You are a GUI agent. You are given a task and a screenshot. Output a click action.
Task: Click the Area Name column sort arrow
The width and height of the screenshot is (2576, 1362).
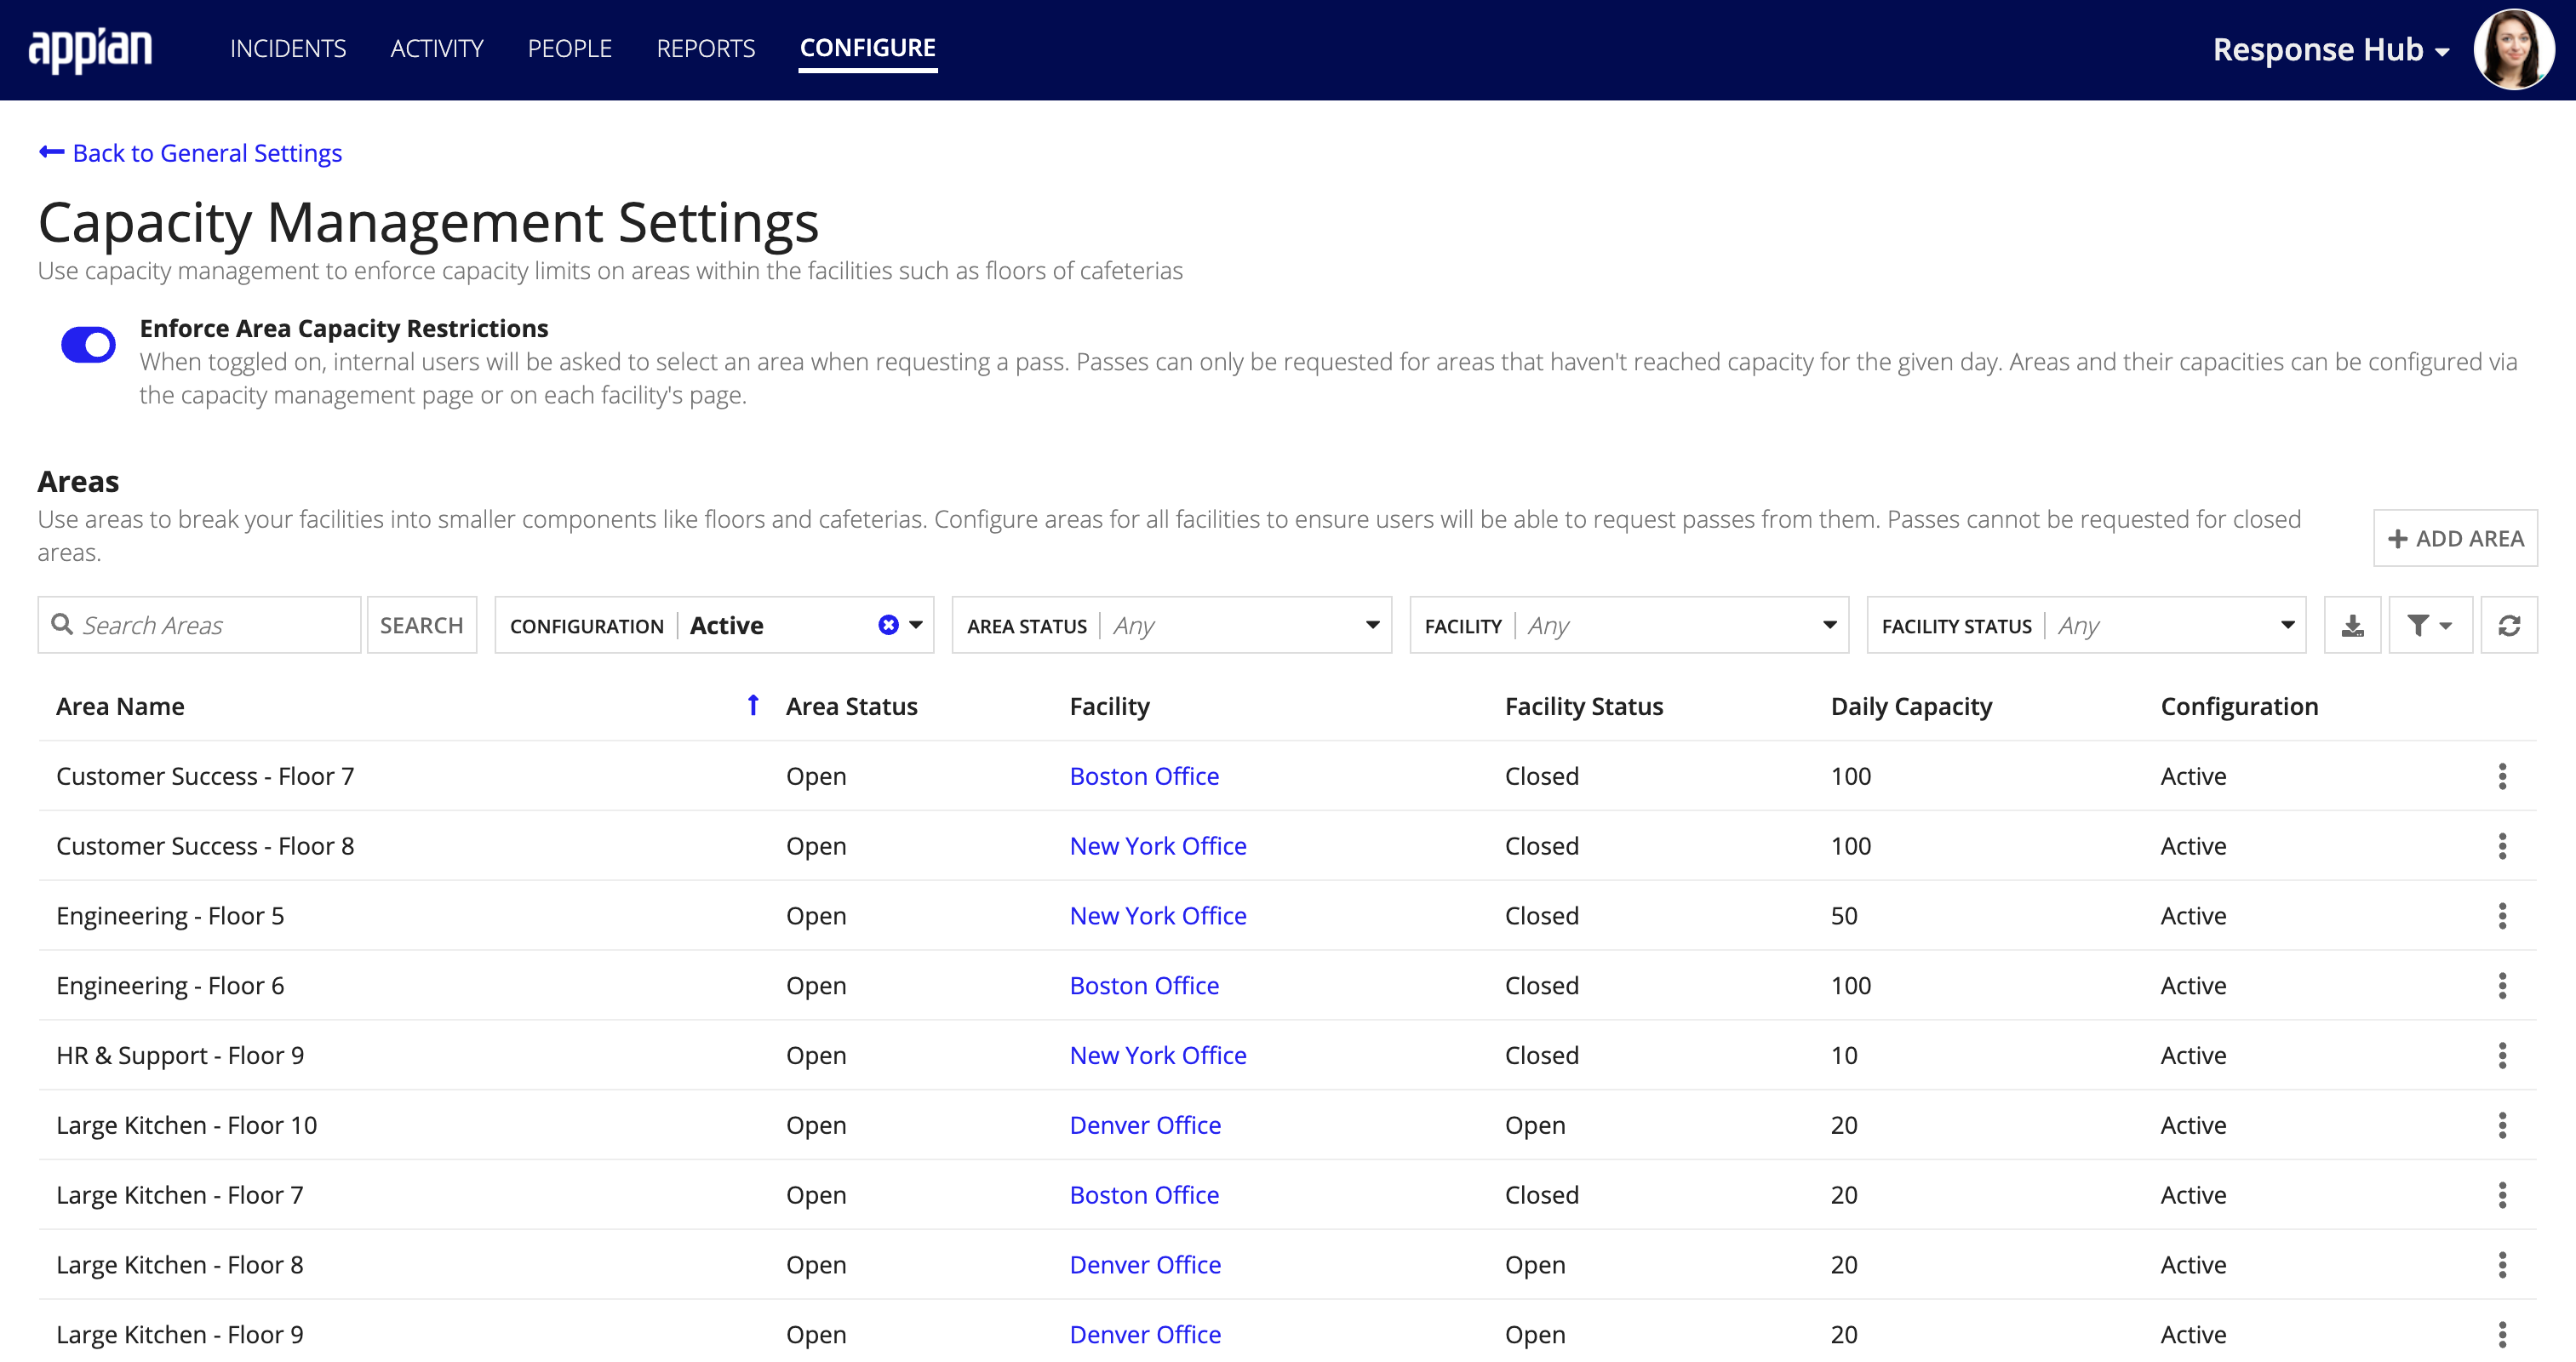(x=752, y=706)
